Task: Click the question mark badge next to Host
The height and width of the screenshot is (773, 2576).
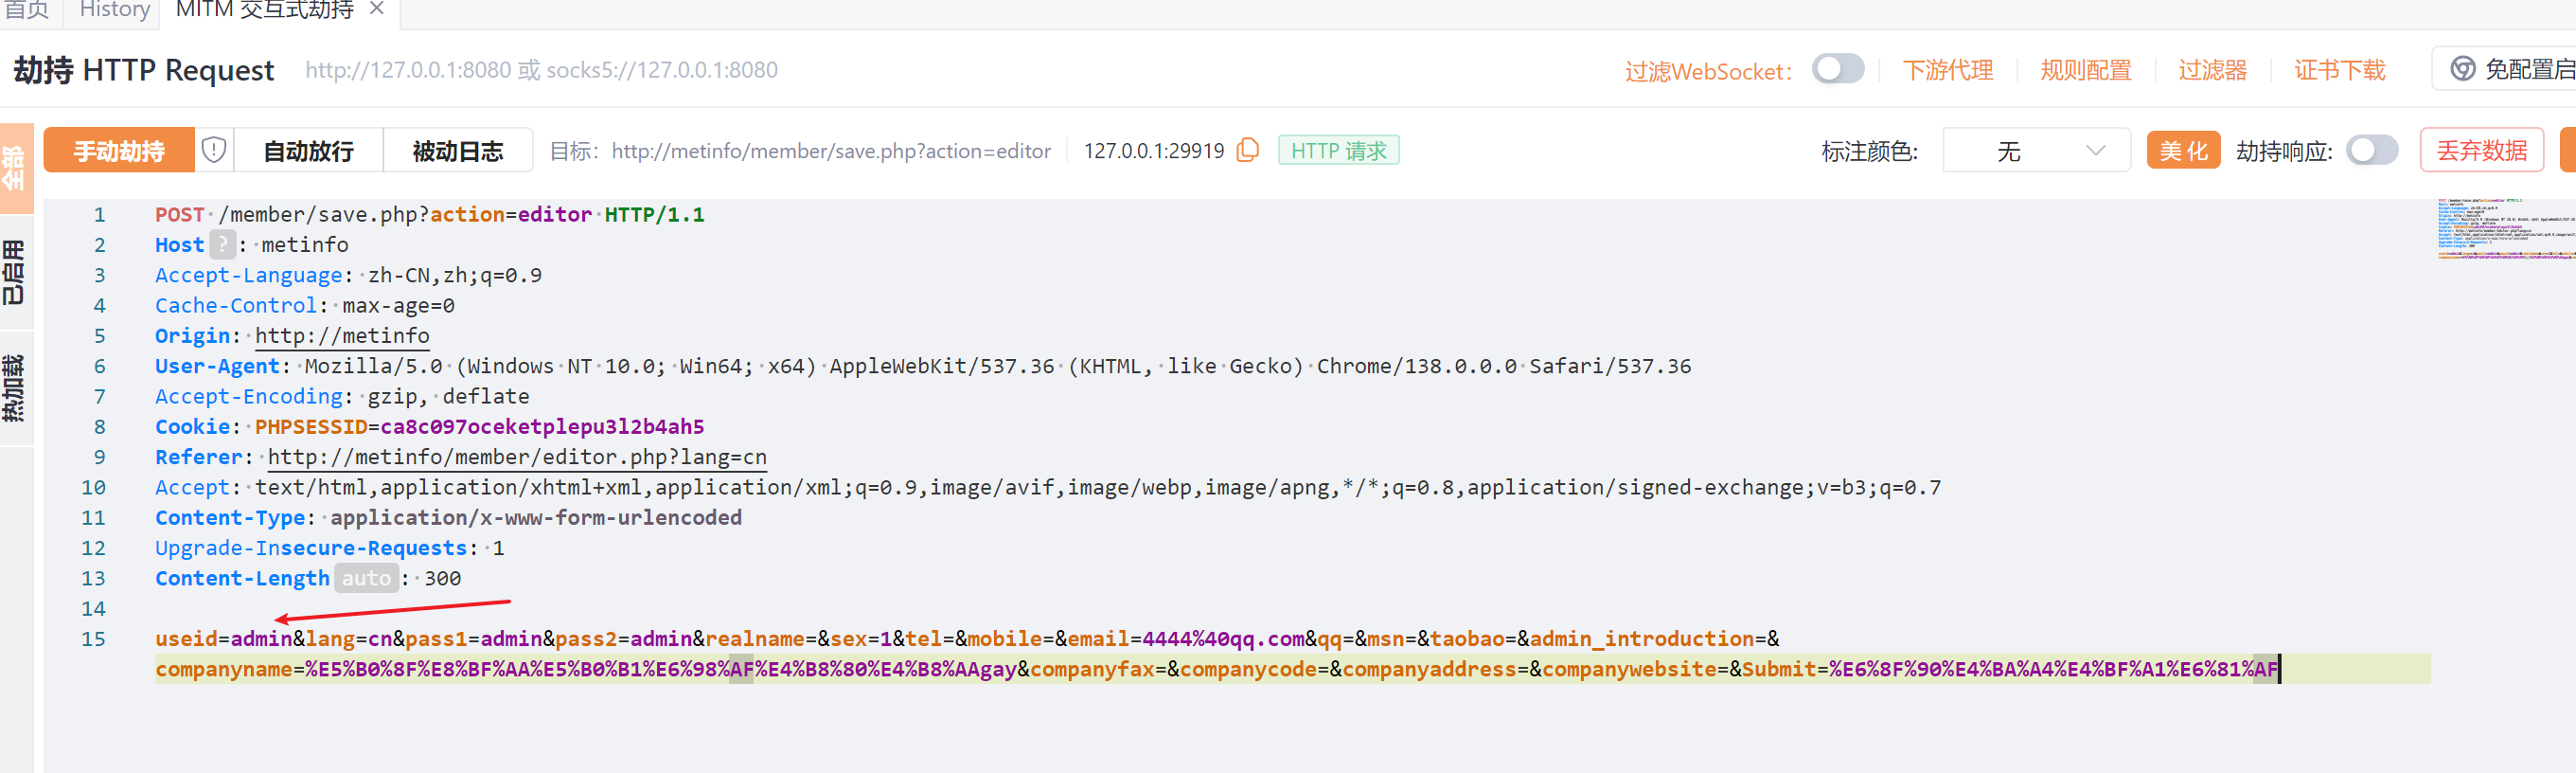Action: [x=222, y=245]
